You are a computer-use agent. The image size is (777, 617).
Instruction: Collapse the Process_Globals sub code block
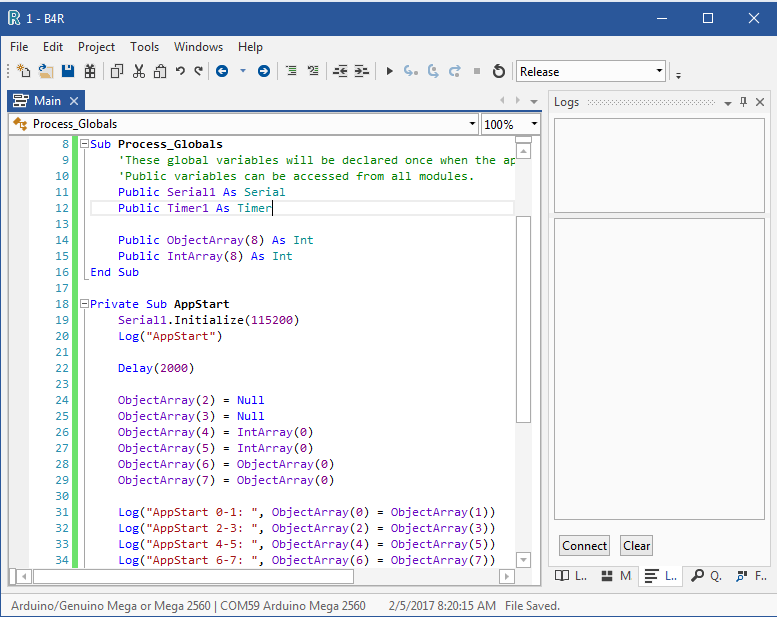coord(84,144)
